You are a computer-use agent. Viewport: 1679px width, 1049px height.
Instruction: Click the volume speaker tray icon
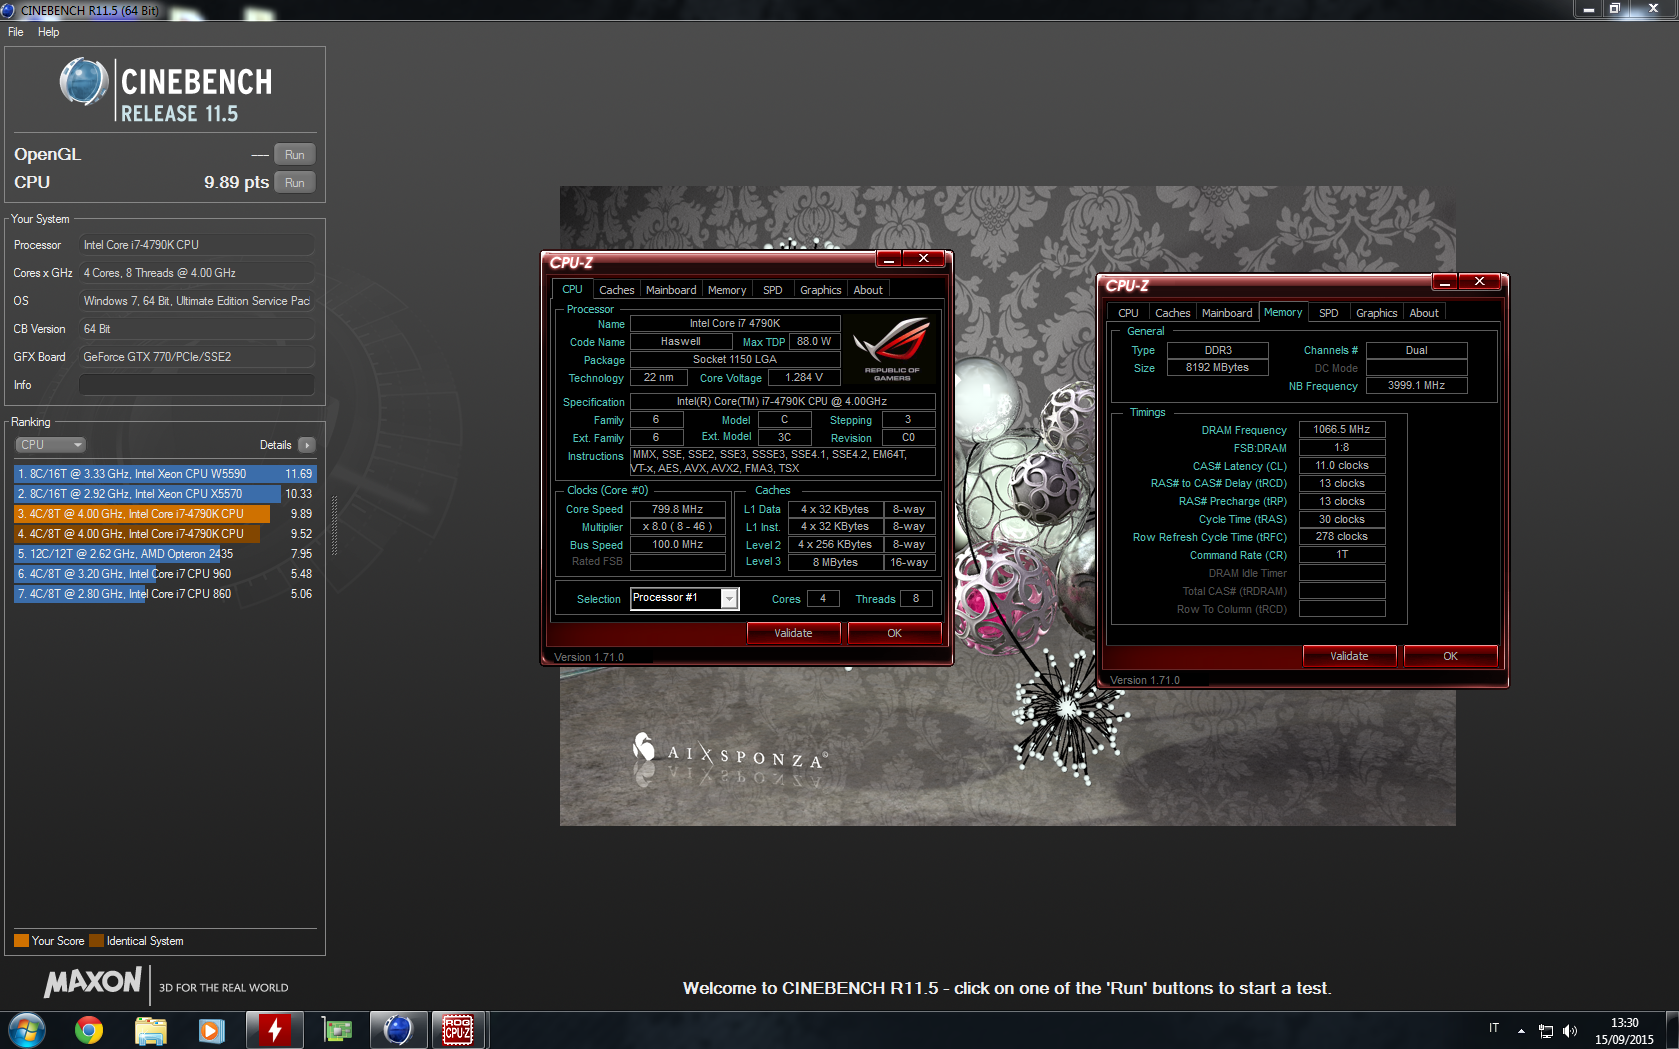pyautogui.click(x=1570, y=1031)
